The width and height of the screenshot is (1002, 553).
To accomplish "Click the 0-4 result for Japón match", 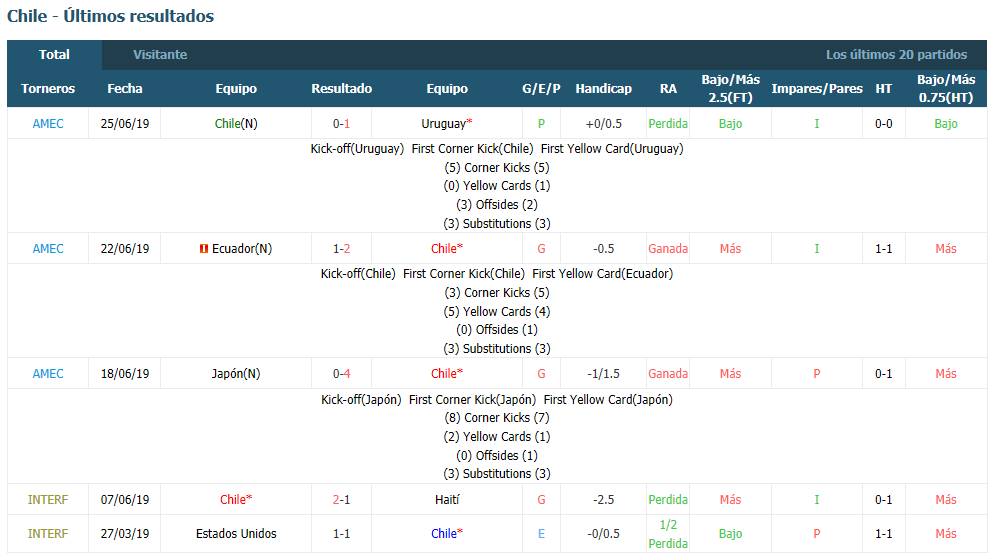I will pyautogui.click(x=341, y=374).
